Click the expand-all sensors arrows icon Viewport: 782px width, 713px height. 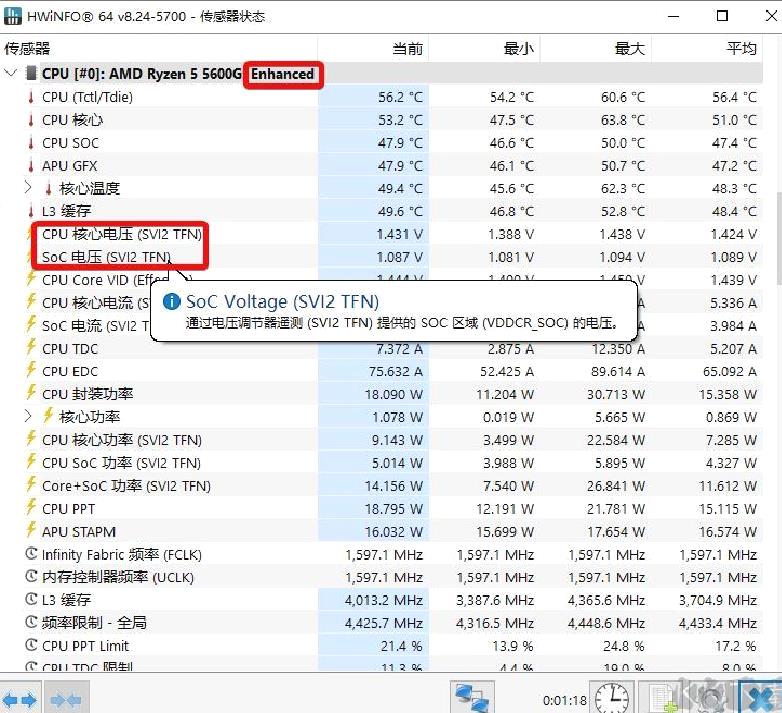tap(20, 700)
